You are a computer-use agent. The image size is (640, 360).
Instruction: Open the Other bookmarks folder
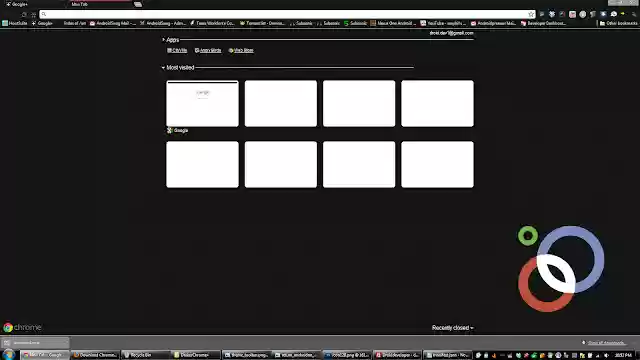coord(618,23)
